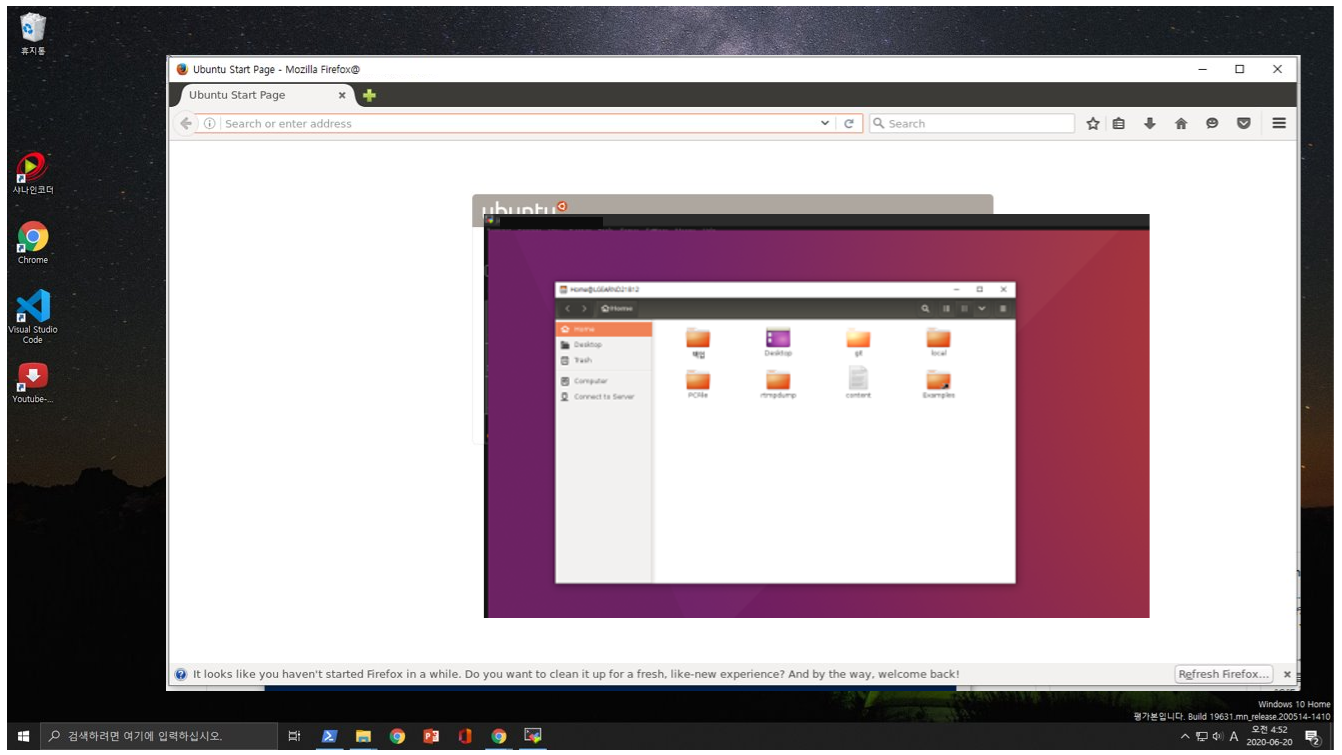Click the taskbar clock and date

click(1271, 736)
